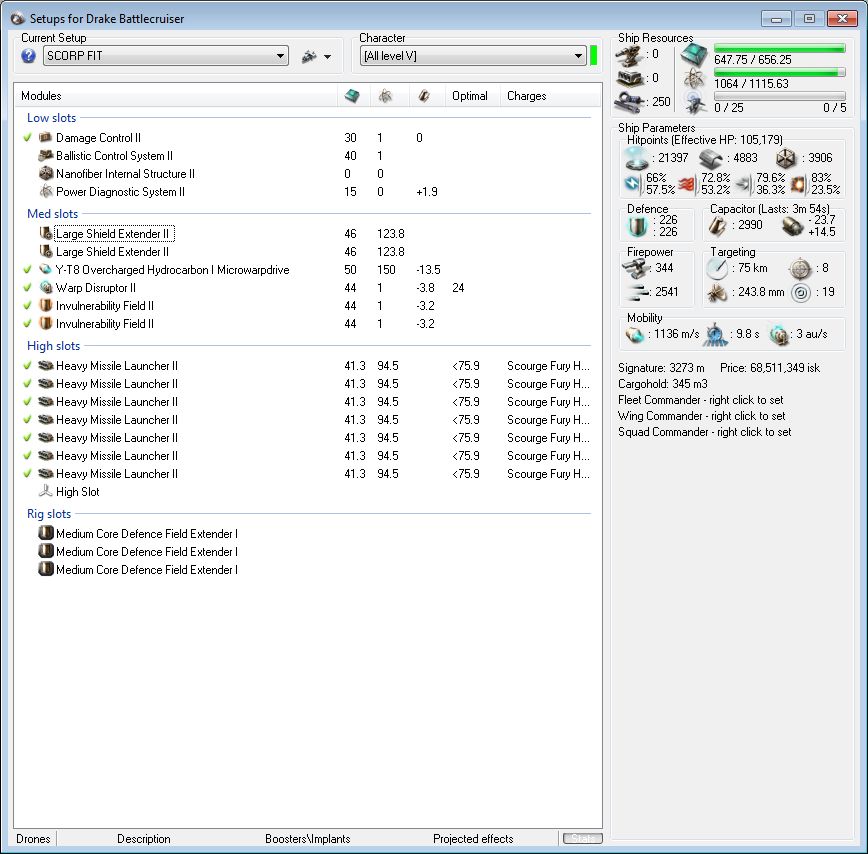Open the Drones tab

click(33, 839)
